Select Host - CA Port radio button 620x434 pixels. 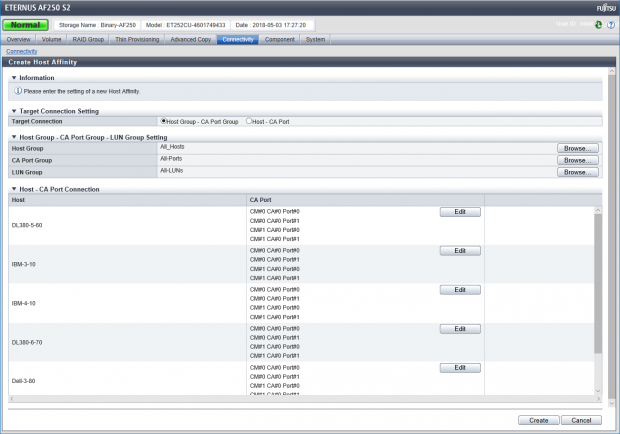(249, 121)
